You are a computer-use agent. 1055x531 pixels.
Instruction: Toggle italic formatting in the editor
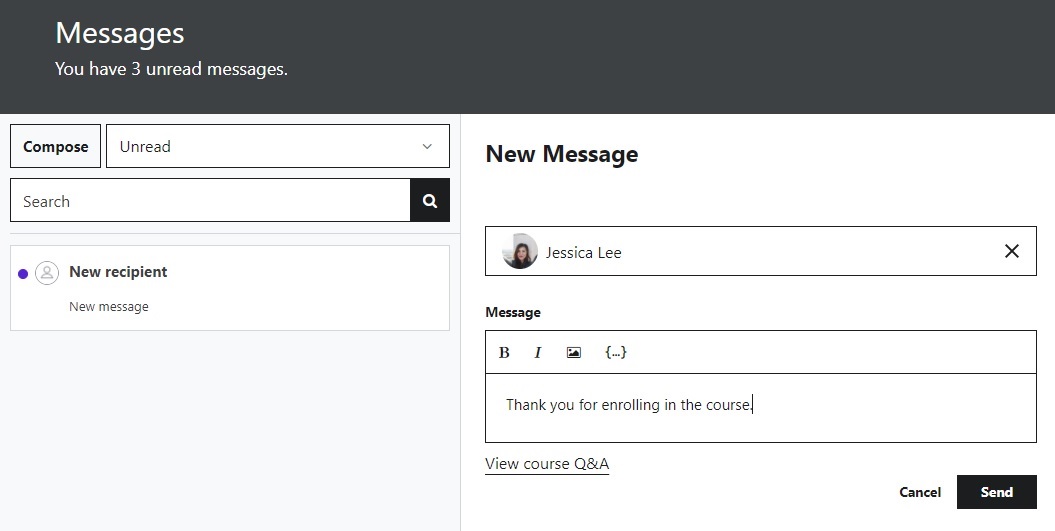tap(538, 352)
